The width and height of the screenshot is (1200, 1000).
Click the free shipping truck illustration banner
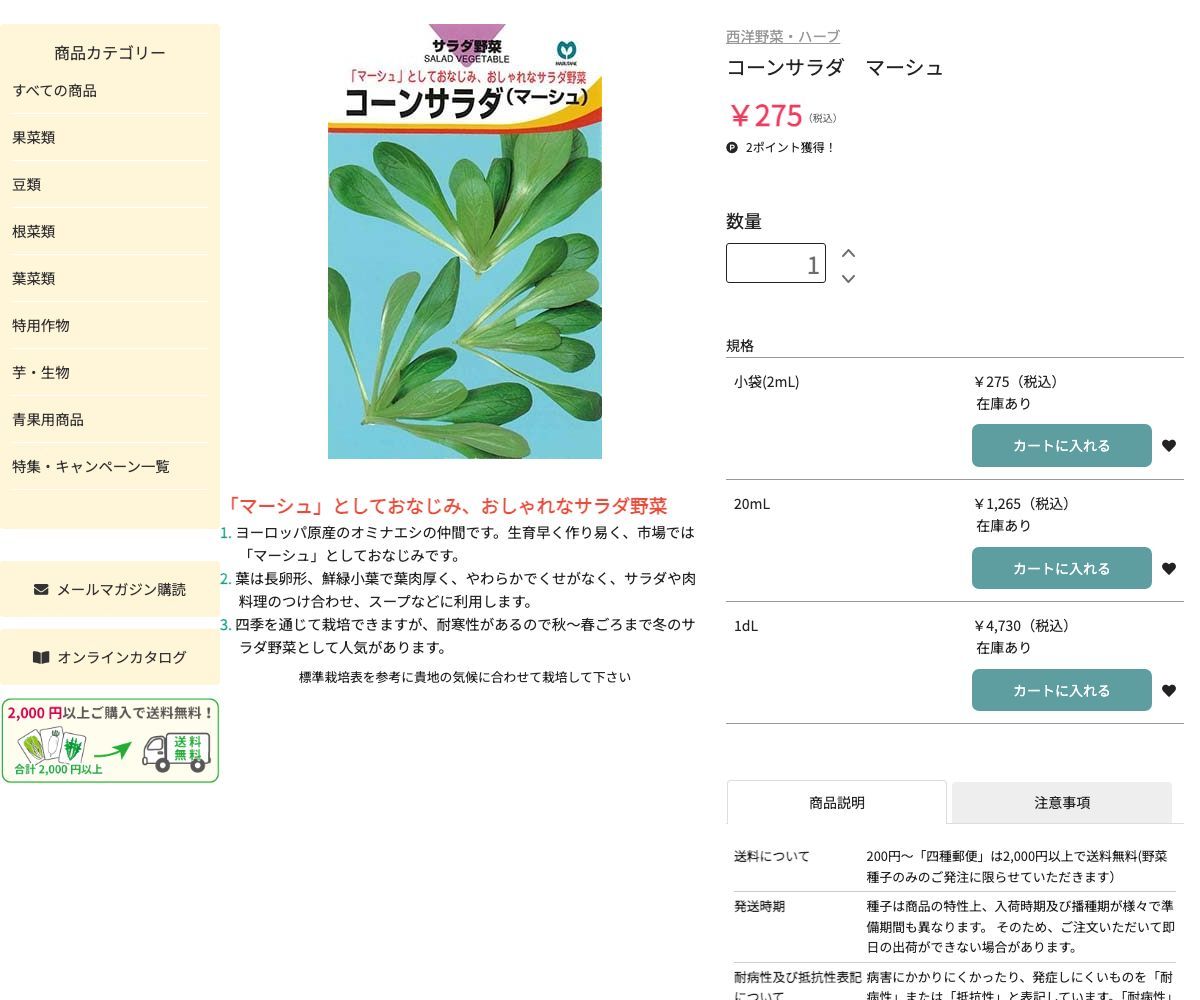(x=110, y=740)
